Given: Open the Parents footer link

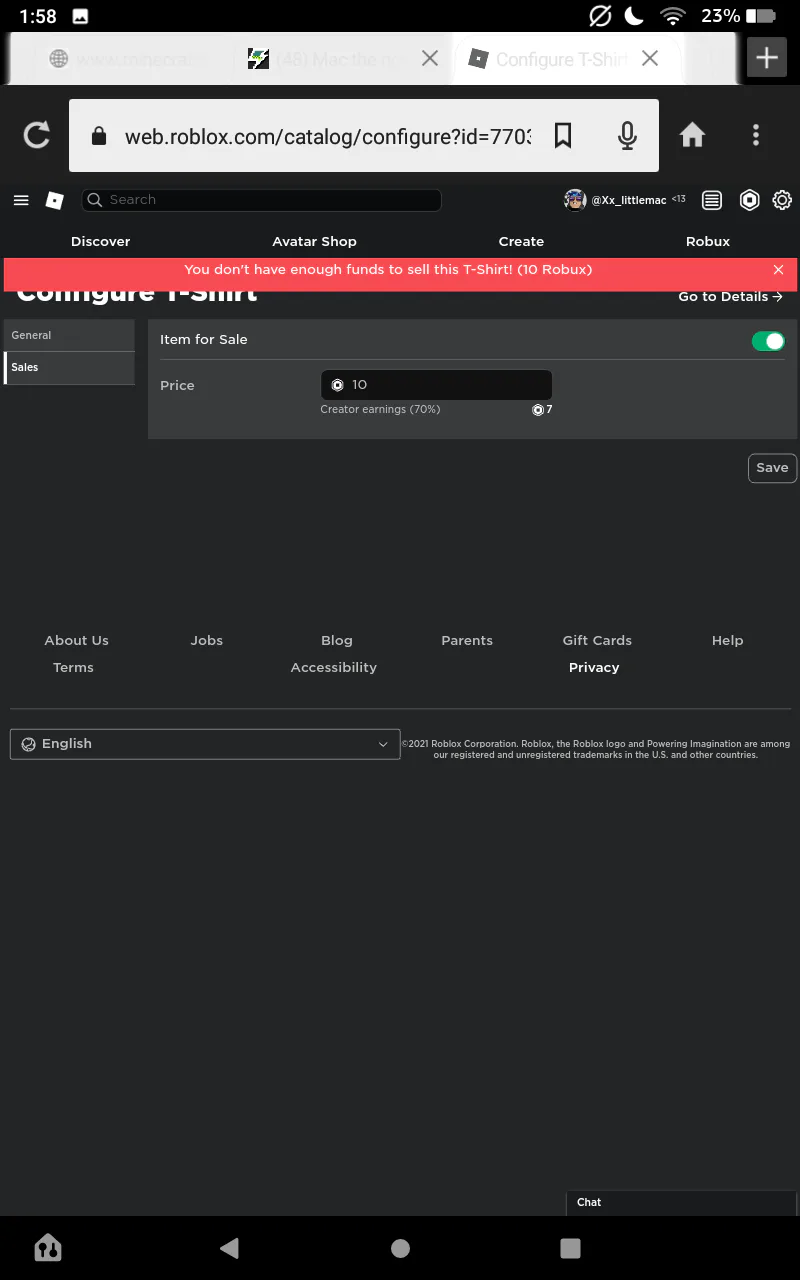Looking at the screenshot, I should click(467, 641).
